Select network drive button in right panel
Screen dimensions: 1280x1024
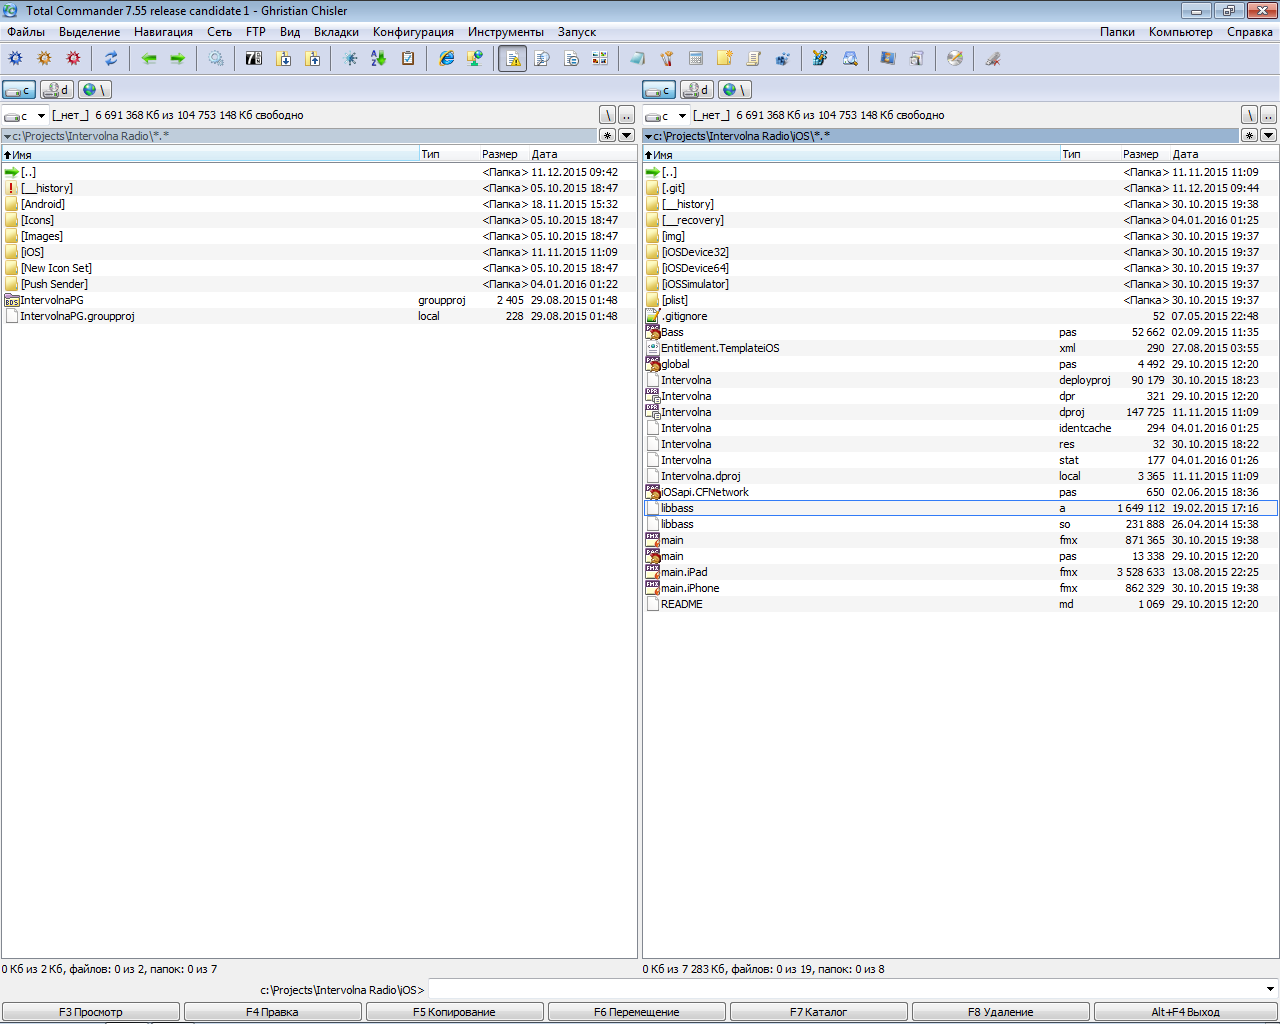point(735,90)
